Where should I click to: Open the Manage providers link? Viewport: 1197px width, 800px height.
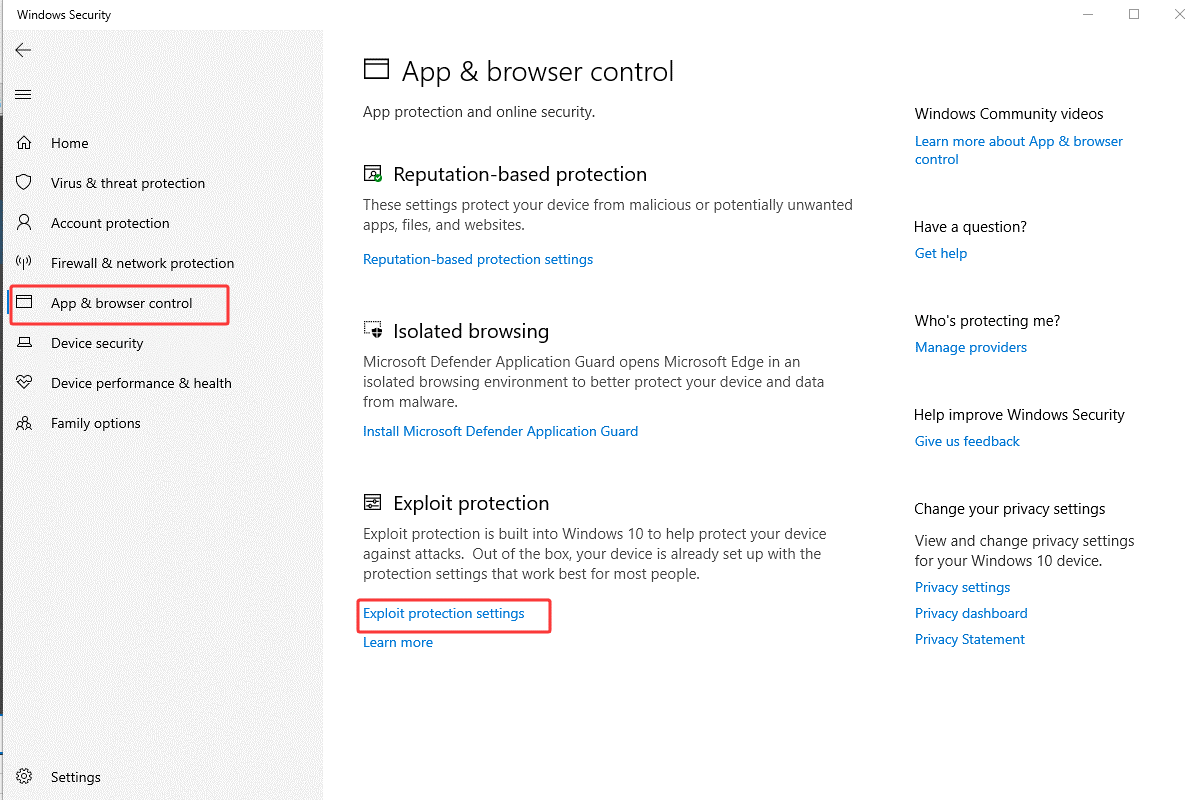(970, 347)
